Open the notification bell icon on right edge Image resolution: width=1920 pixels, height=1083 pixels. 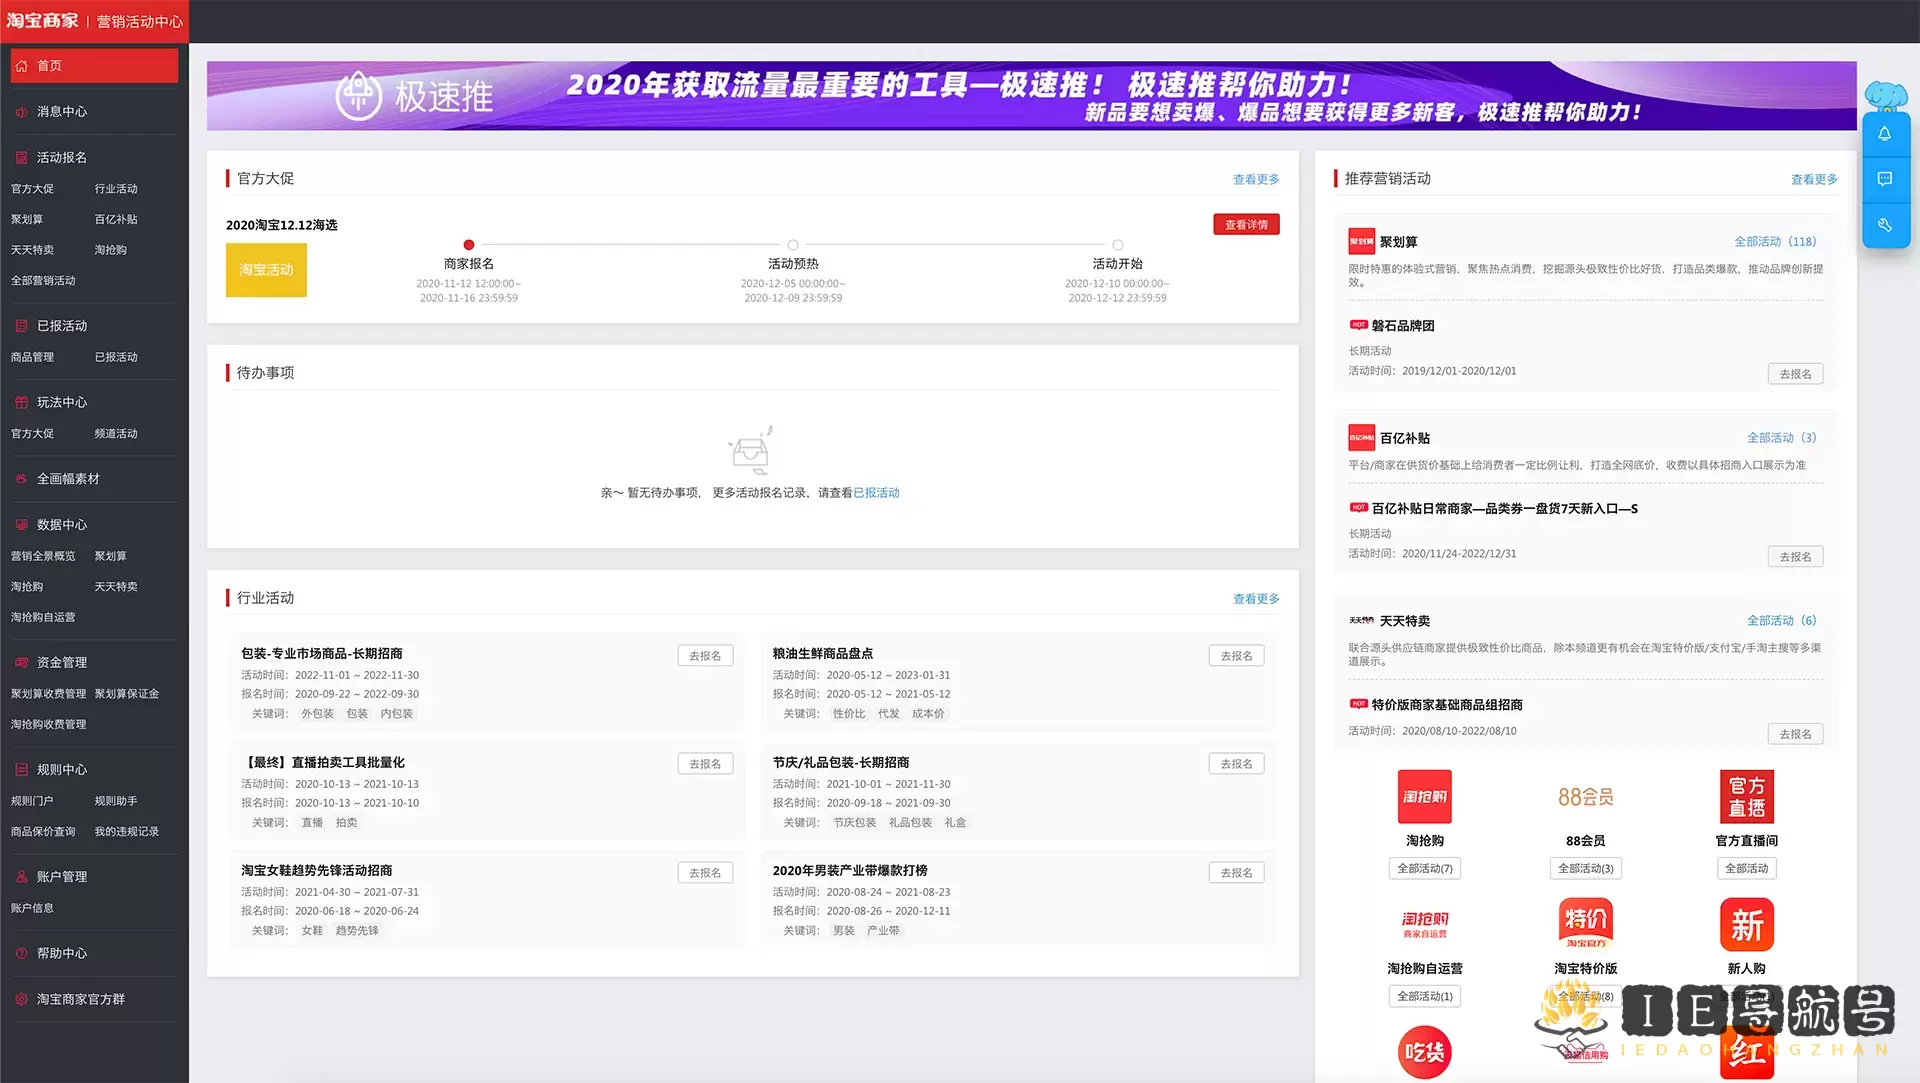(x=1886, y=133)
